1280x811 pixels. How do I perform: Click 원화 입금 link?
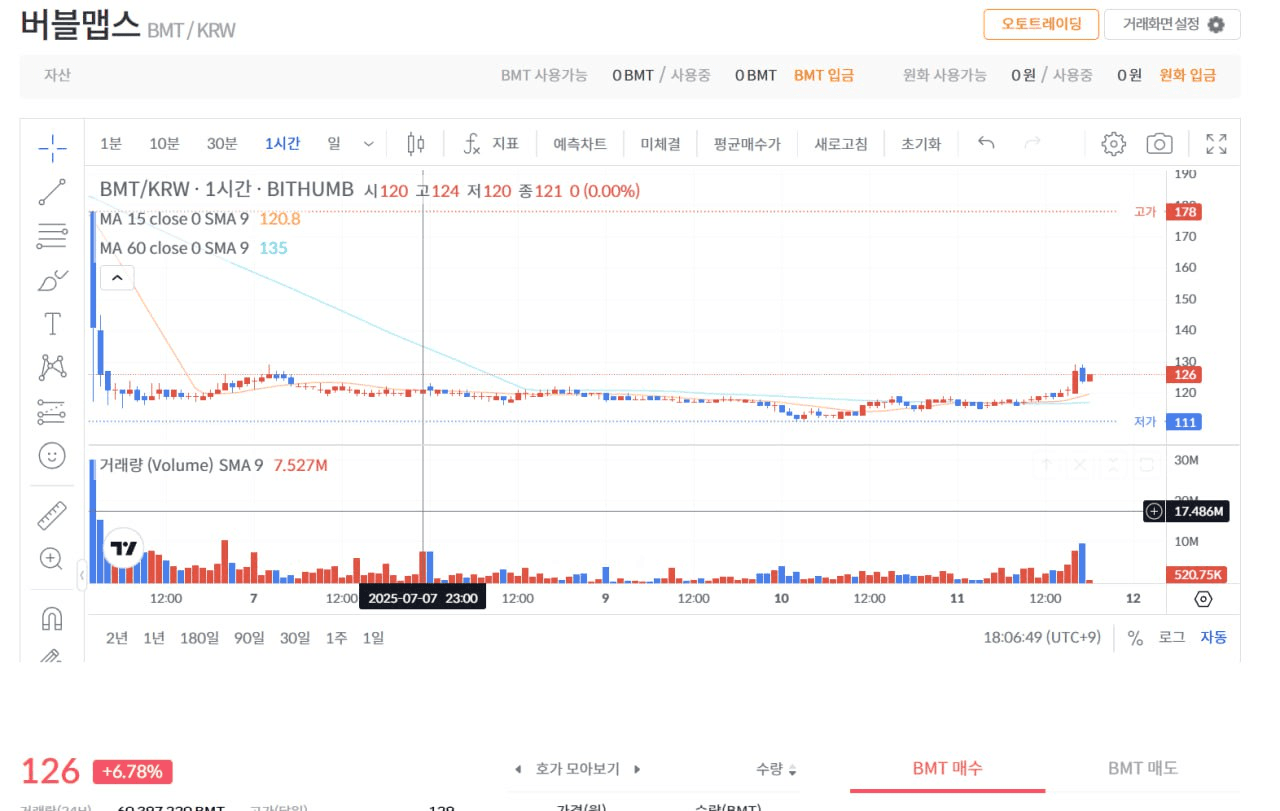tap(1188, 75)
